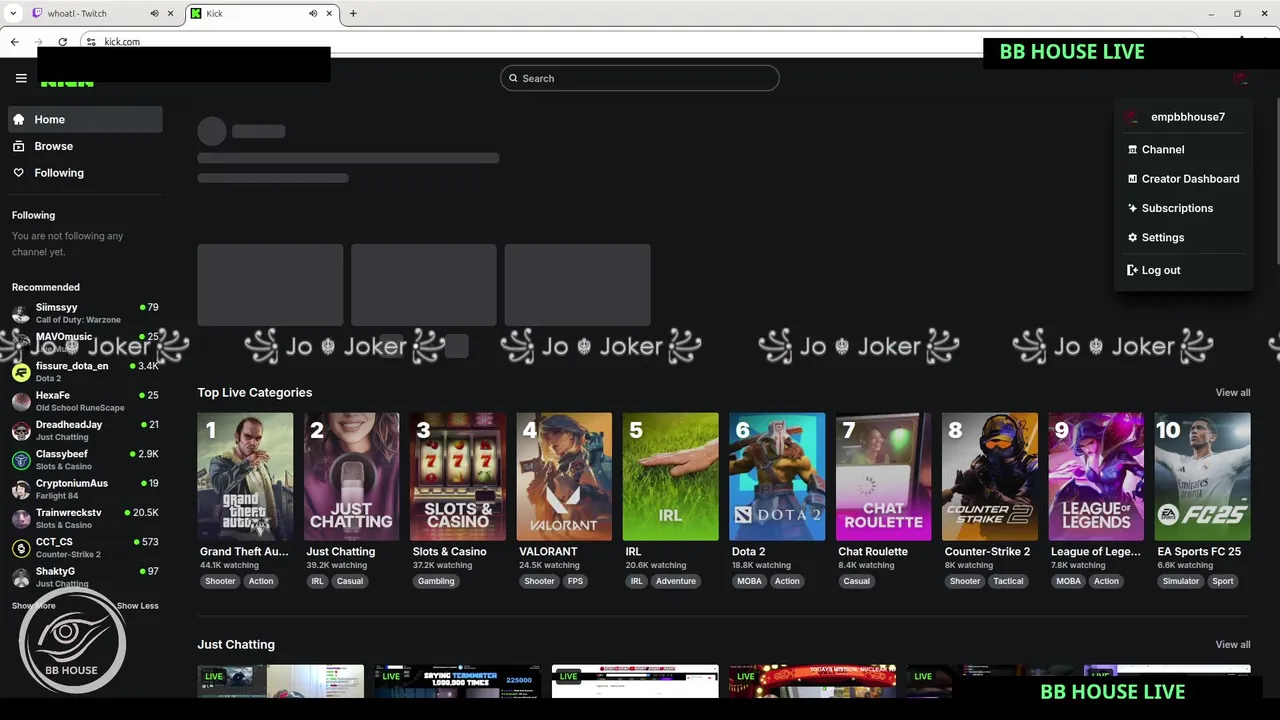Open the Trainwreckstv recommended channel

[x=85, y=518]
